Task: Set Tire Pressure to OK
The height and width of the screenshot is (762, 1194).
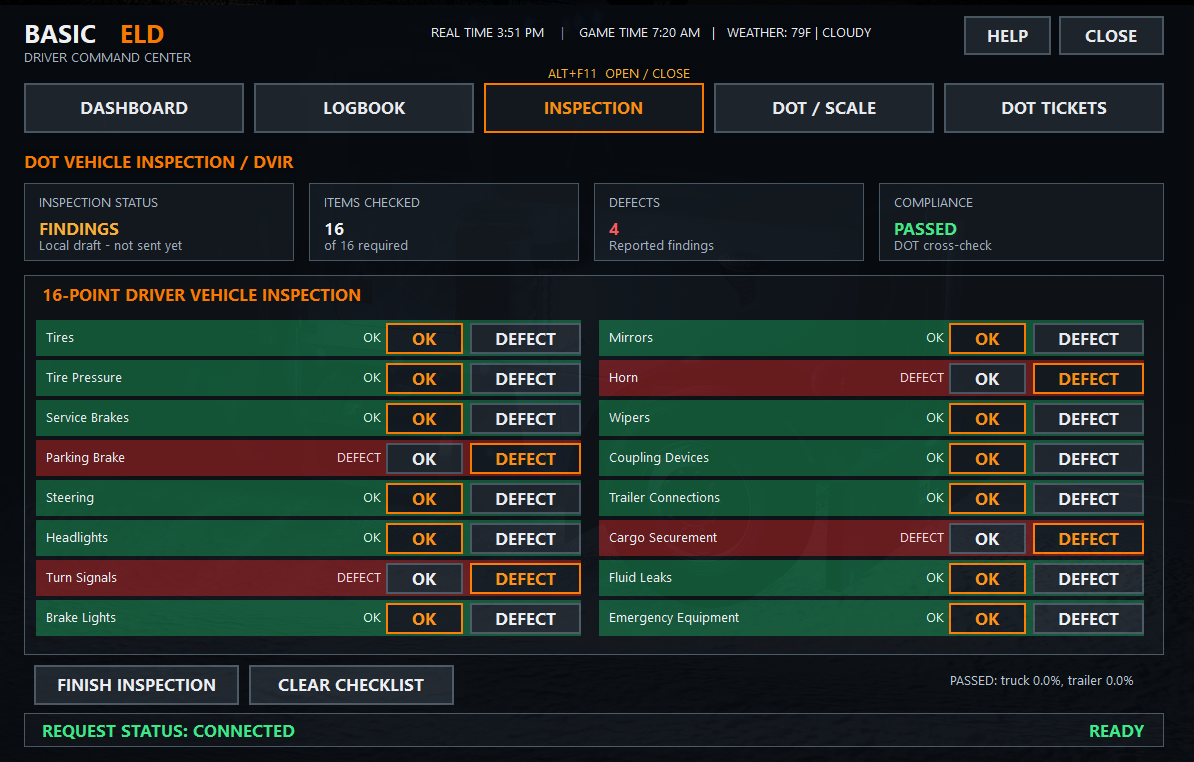Action: coord(424,378)
